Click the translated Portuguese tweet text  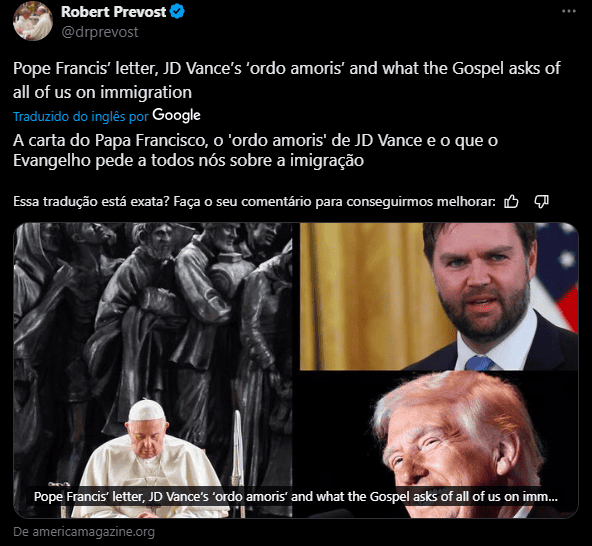[256, 150]
